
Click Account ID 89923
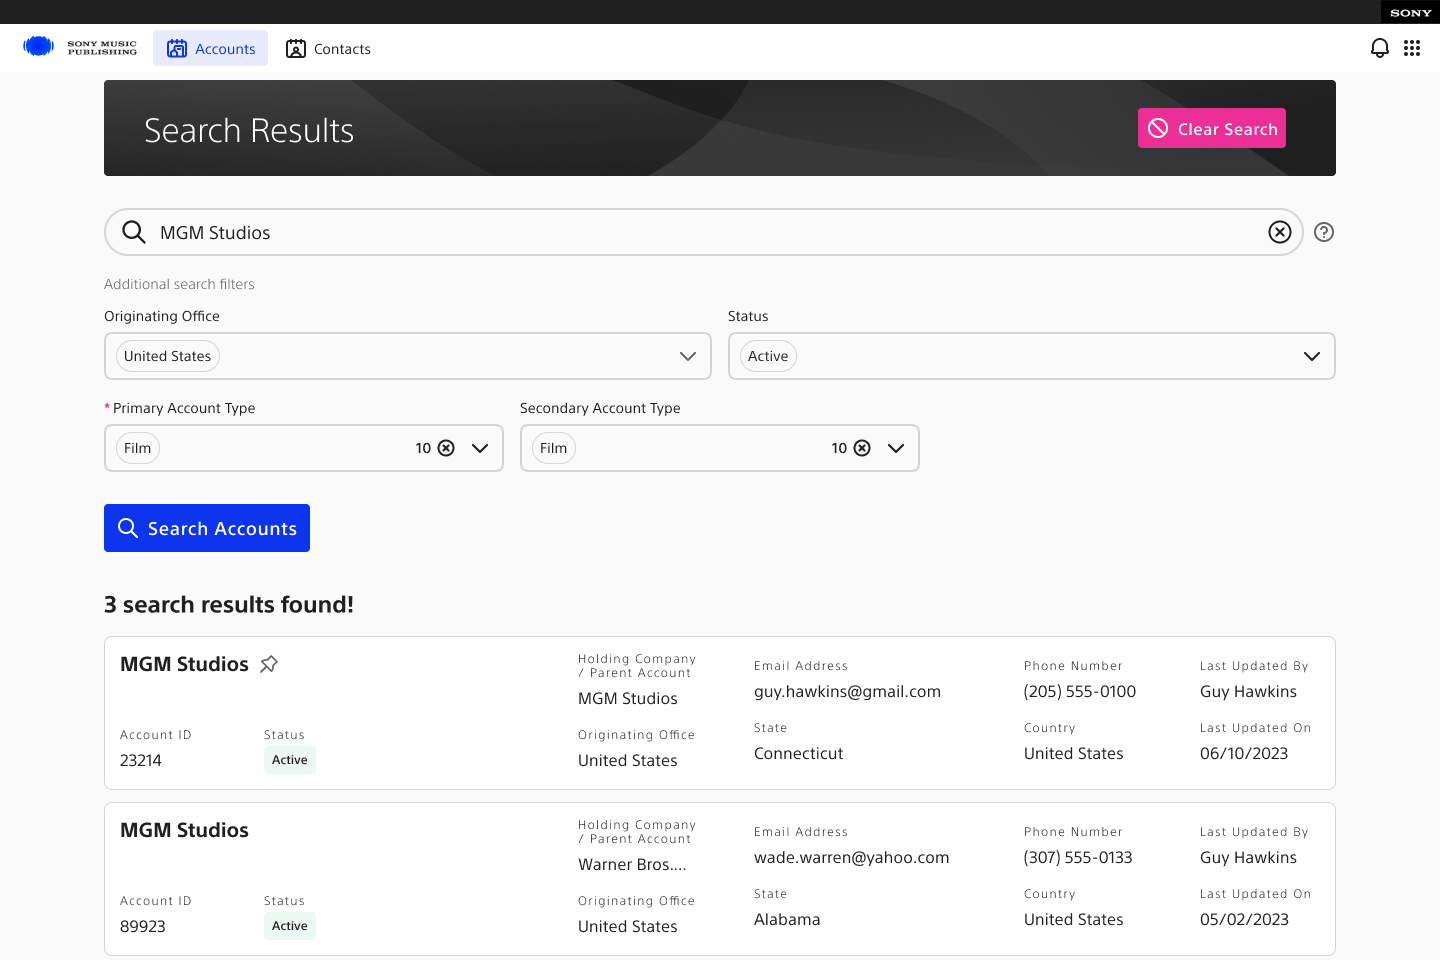[143, 926]
